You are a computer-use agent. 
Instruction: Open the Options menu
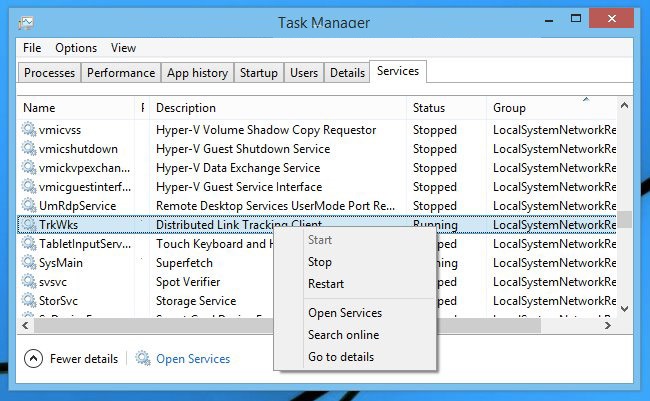click(76, 48)
